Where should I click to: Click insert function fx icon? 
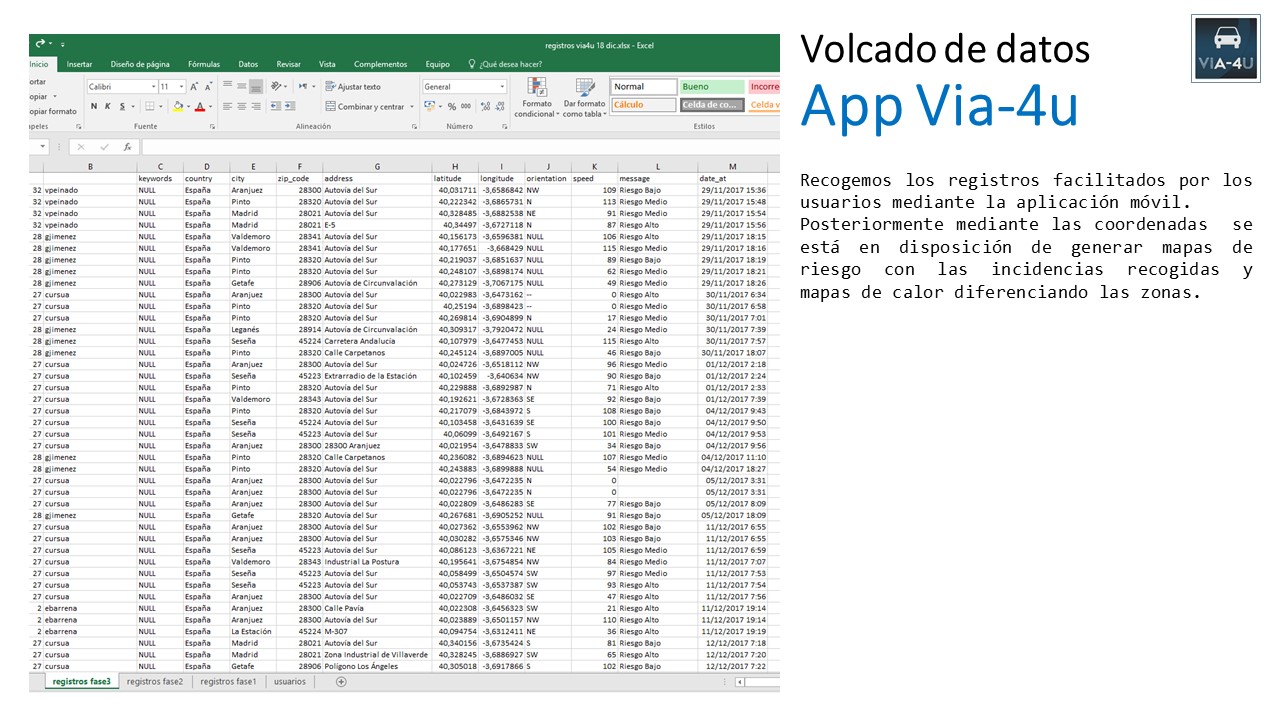coord(127,147)
